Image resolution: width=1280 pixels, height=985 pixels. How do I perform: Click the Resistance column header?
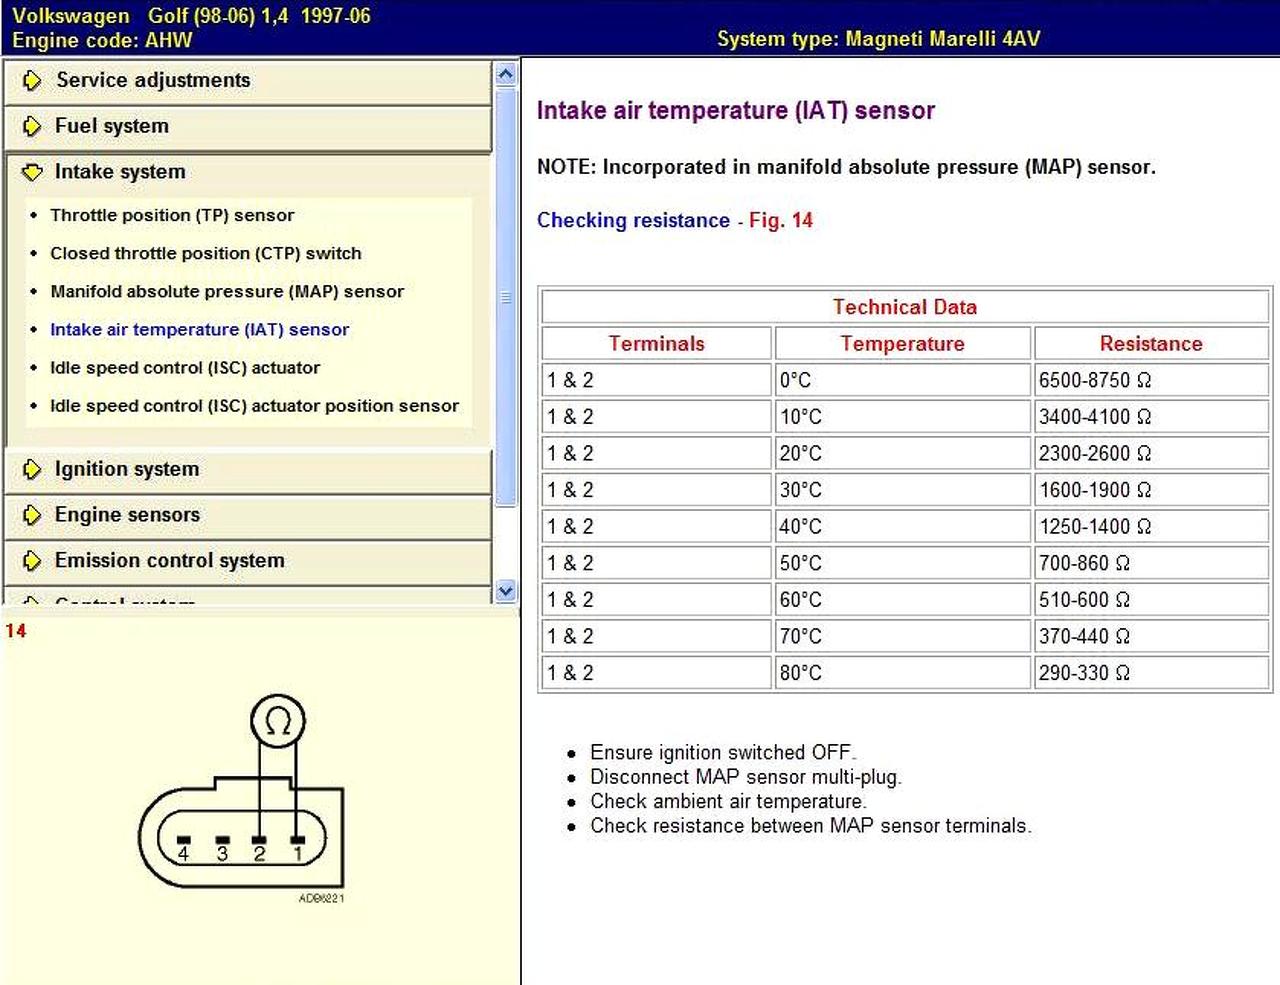click(x=1151, y=344)
